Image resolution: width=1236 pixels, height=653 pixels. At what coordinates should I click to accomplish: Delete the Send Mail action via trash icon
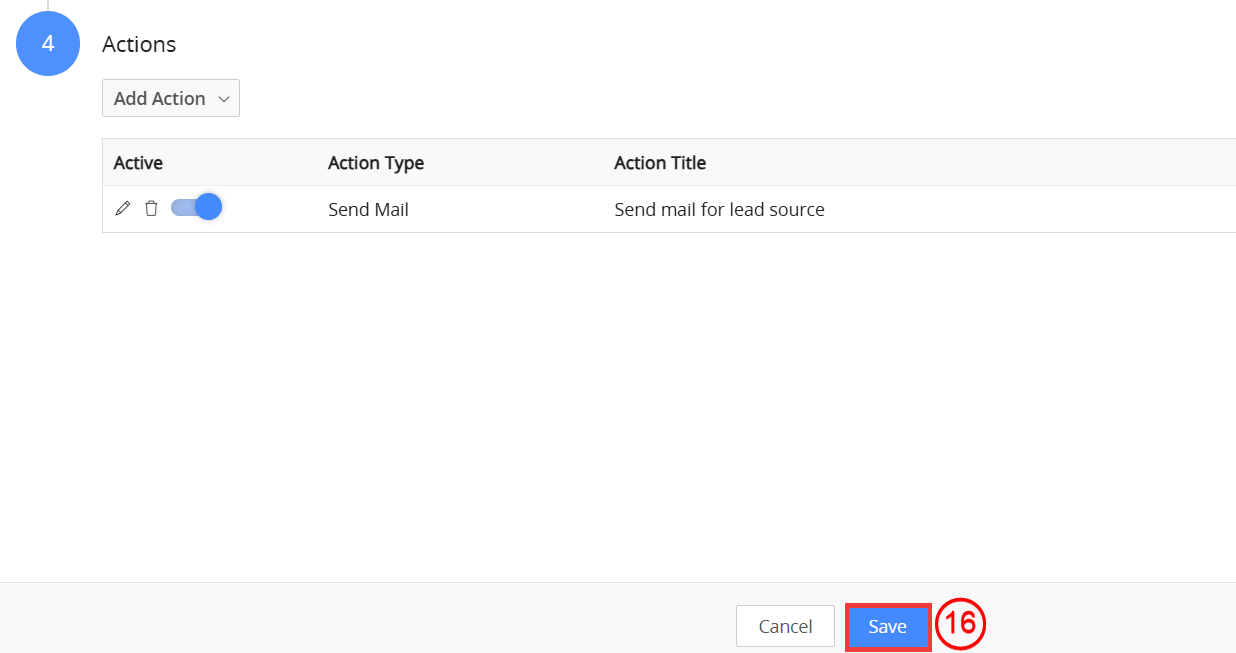click(151, 208)
